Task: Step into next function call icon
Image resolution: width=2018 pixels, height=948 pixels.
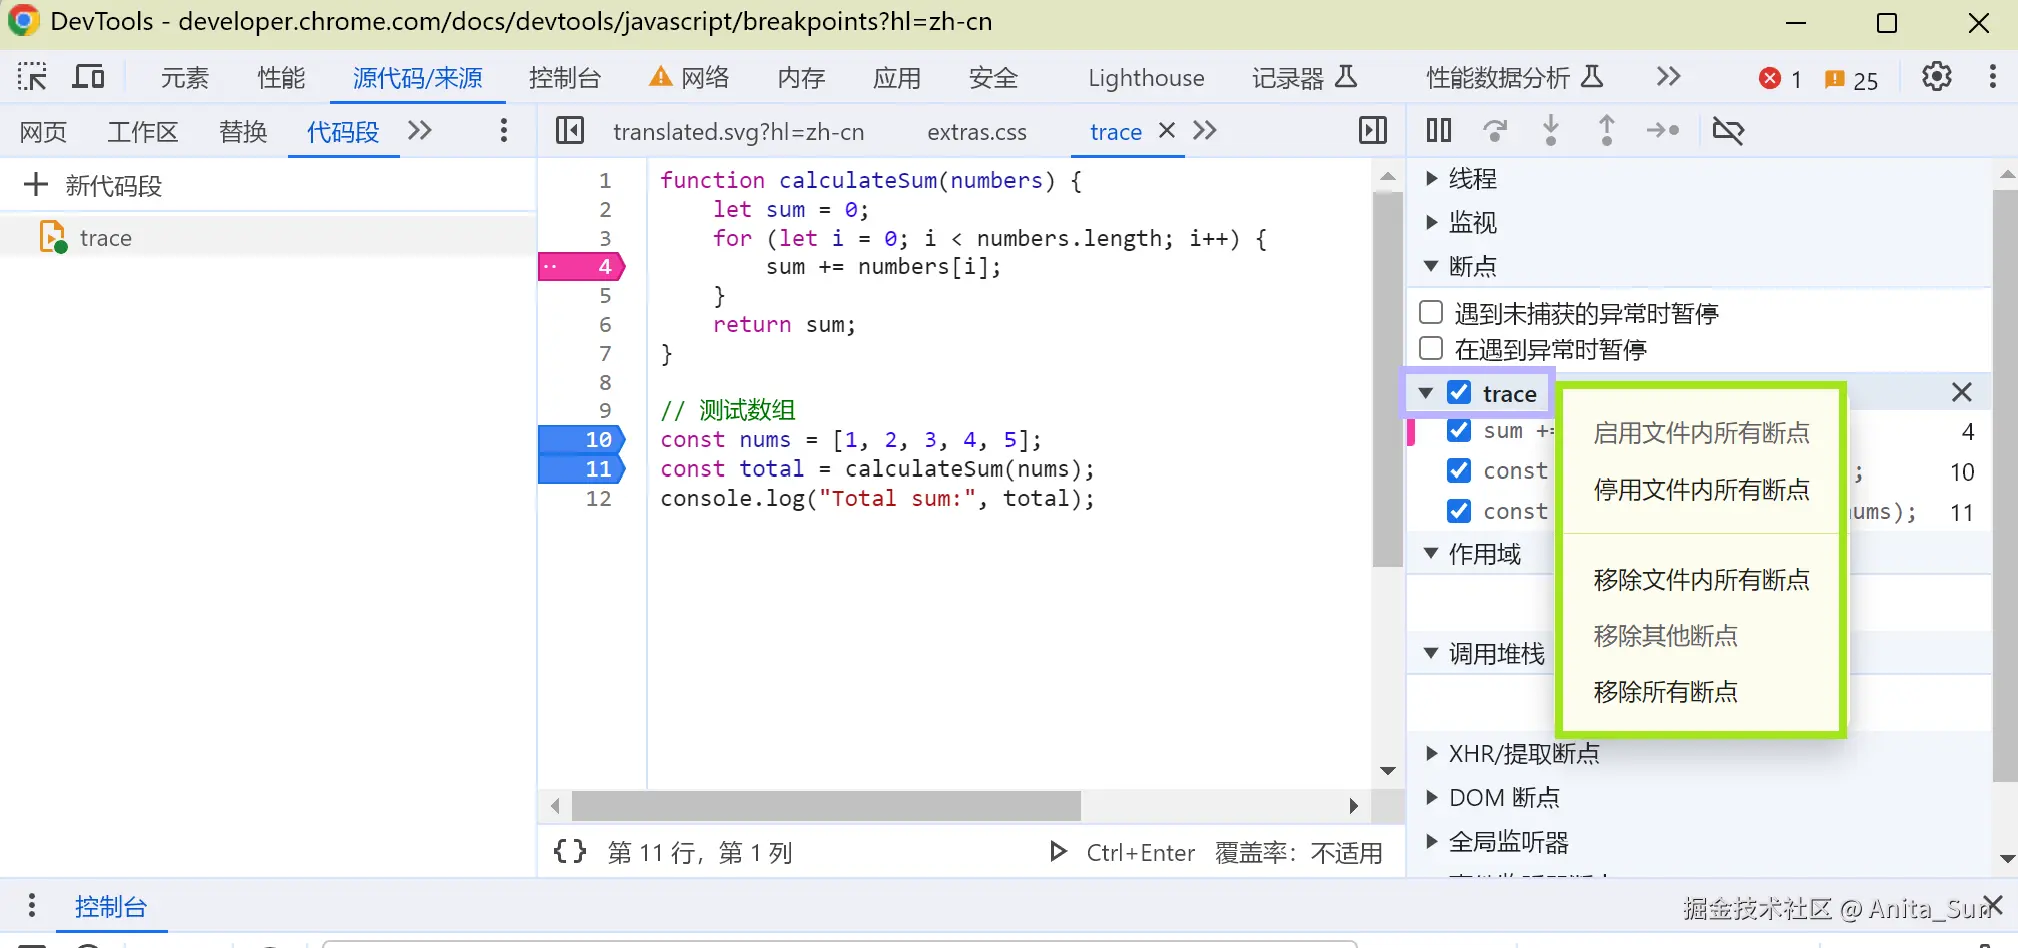Action: click(x=1551, y=130)
